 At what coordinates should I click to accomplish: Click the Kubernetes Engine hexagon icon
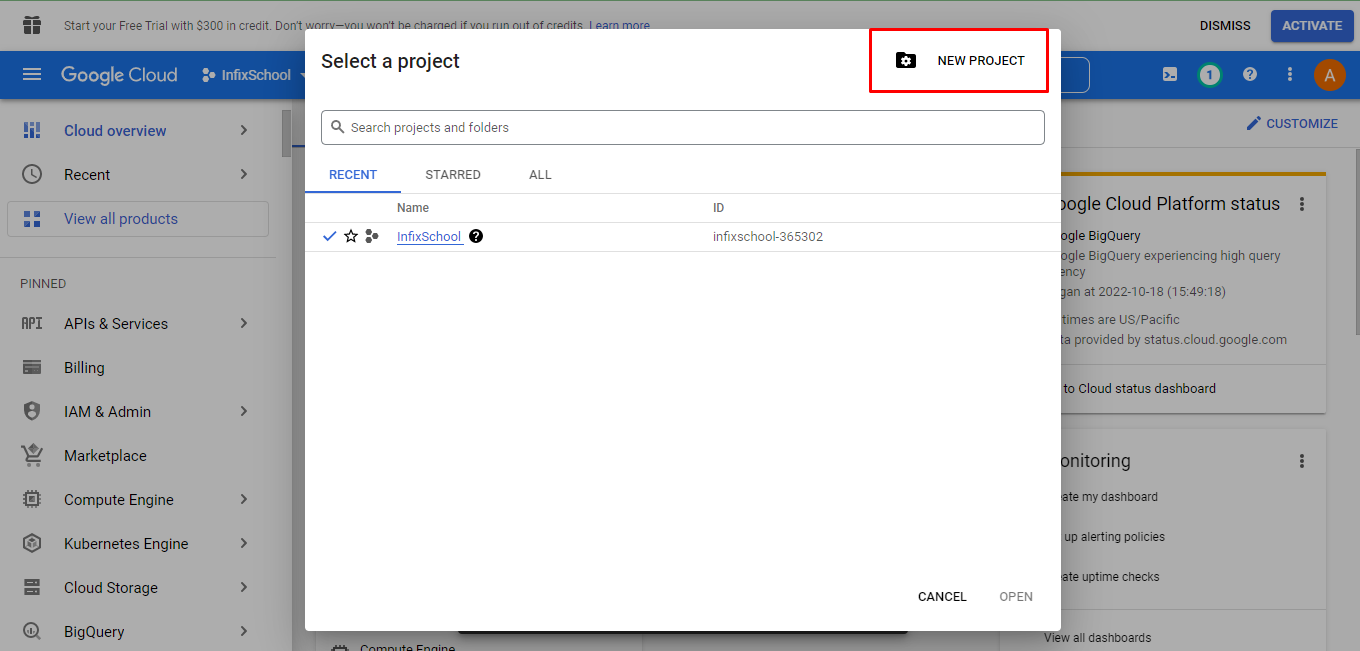coord(32,543)
